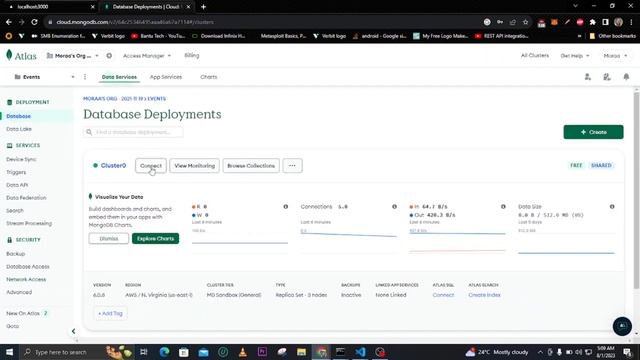
Task: Click Atlas SQL Connect link
Action: pyautogui.click(x=443, y=295)
